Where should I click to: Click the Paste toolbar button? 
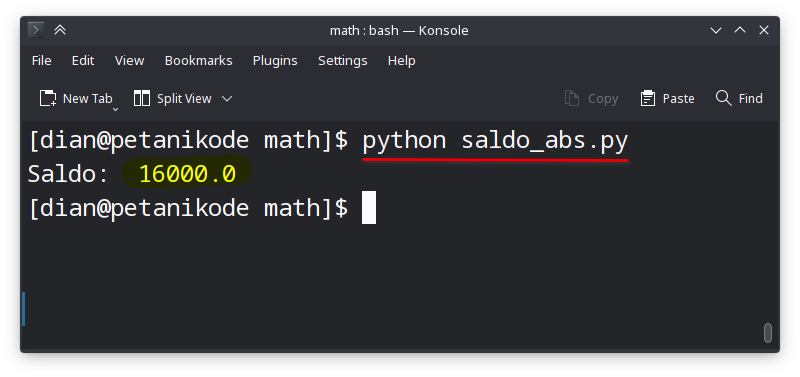pyautogui.click(x=667, y=98)
